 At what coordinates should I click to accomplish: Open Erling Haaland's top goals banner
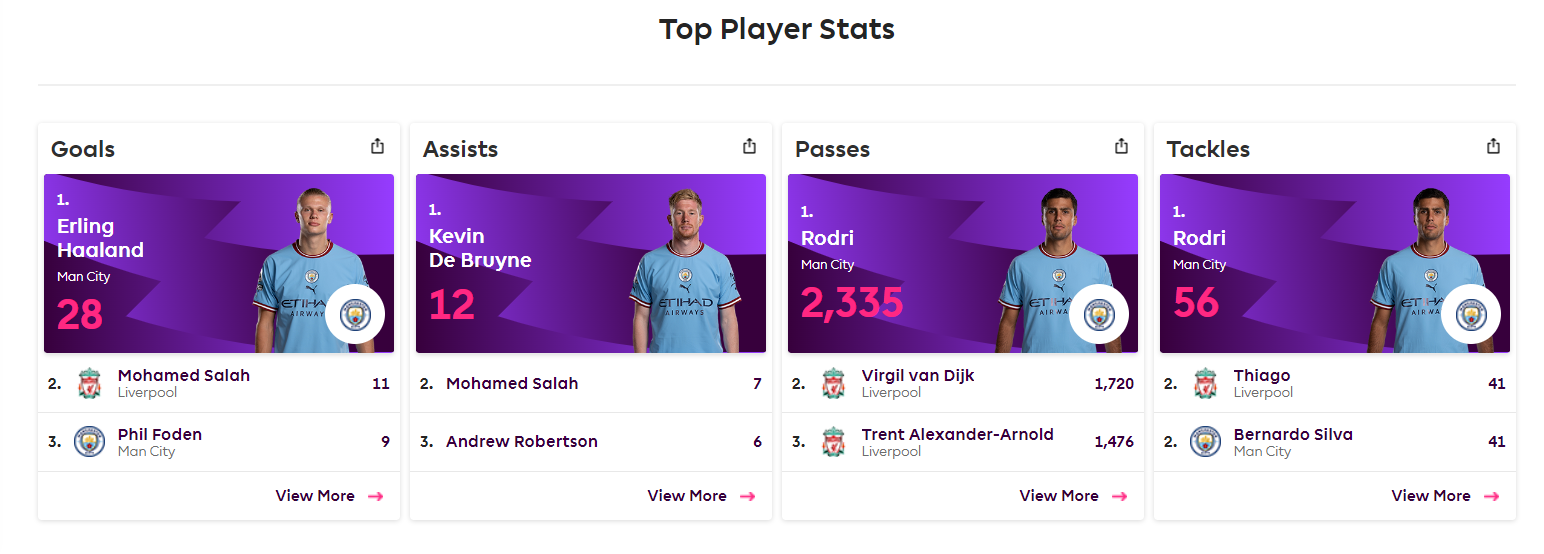(x=219, y=264)
